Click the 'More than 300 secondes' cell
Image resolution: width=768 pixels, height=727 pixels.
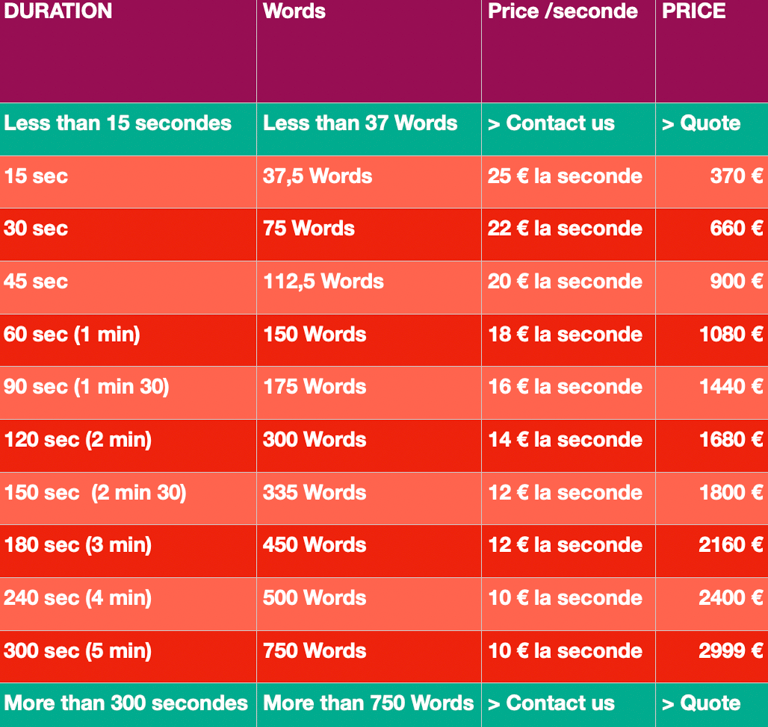click(128, 705)
